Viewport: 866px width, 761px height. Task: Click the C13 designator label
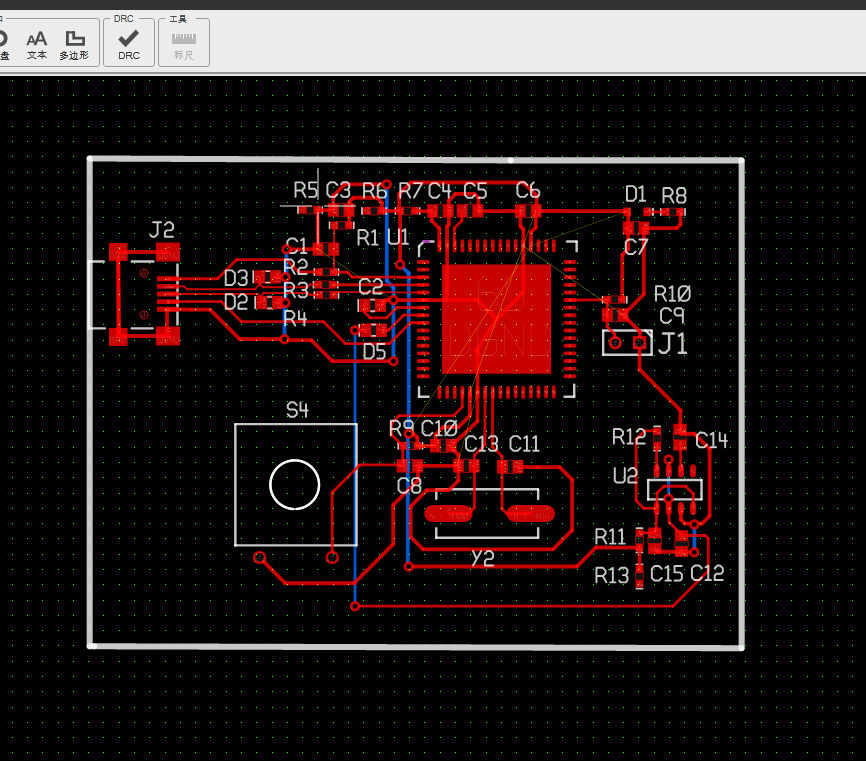click(481, 444)
